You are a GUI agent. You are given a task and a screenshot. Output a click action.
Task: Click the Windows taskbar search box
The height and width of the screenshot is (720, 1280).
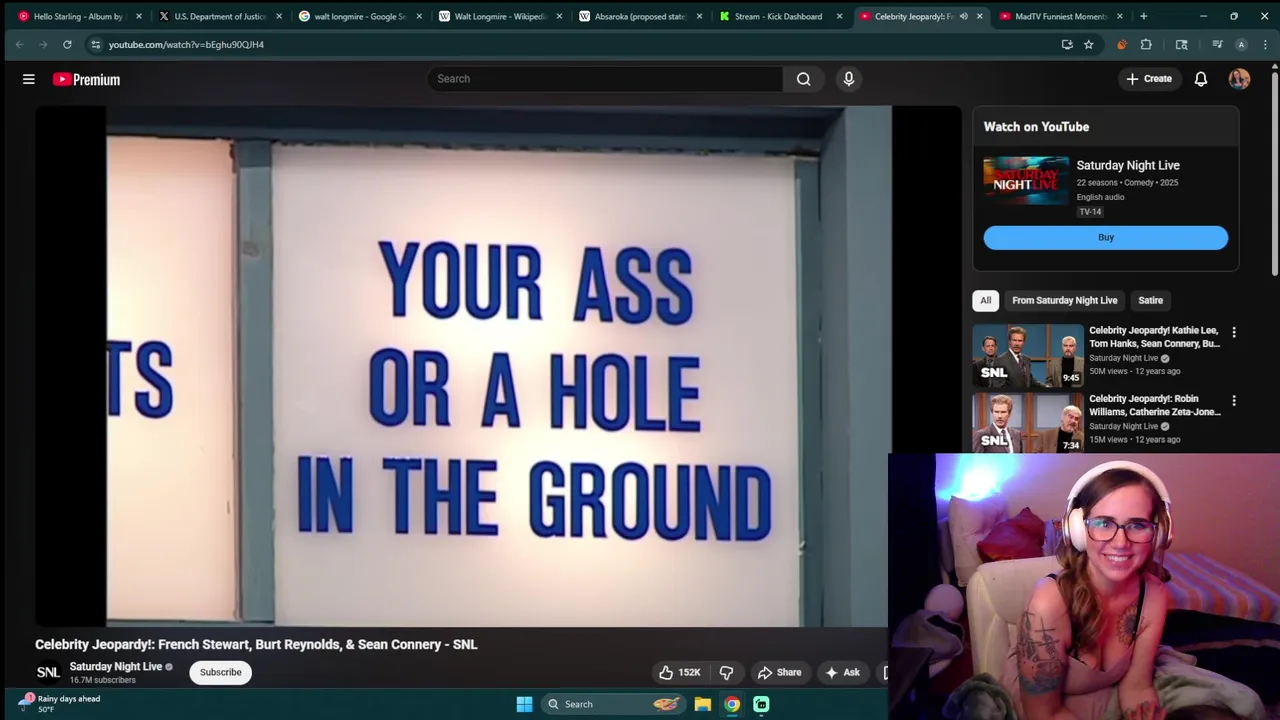click(614, 704)
